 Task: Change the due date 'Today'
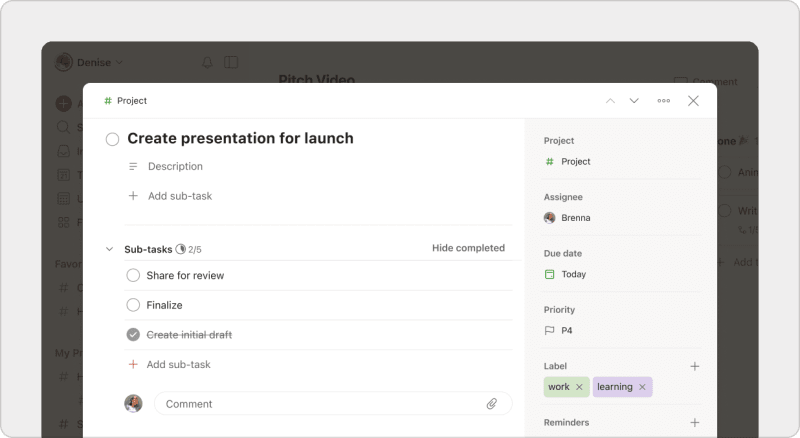[x=565, y=274]
